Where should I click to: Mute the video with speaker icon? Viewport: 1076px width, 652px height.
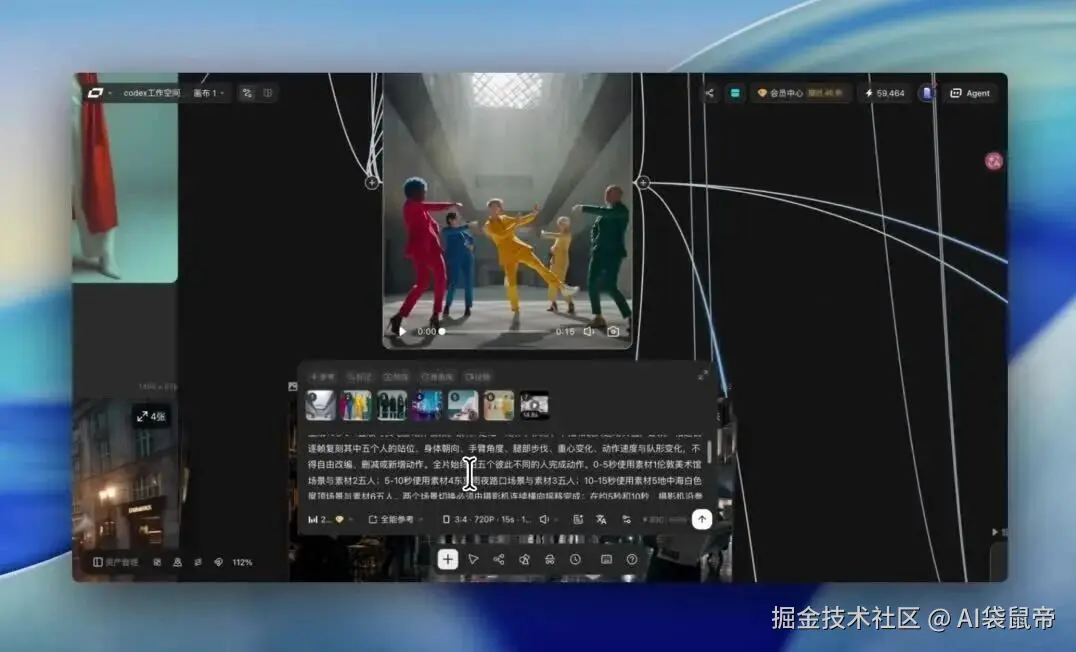point(589,331)
